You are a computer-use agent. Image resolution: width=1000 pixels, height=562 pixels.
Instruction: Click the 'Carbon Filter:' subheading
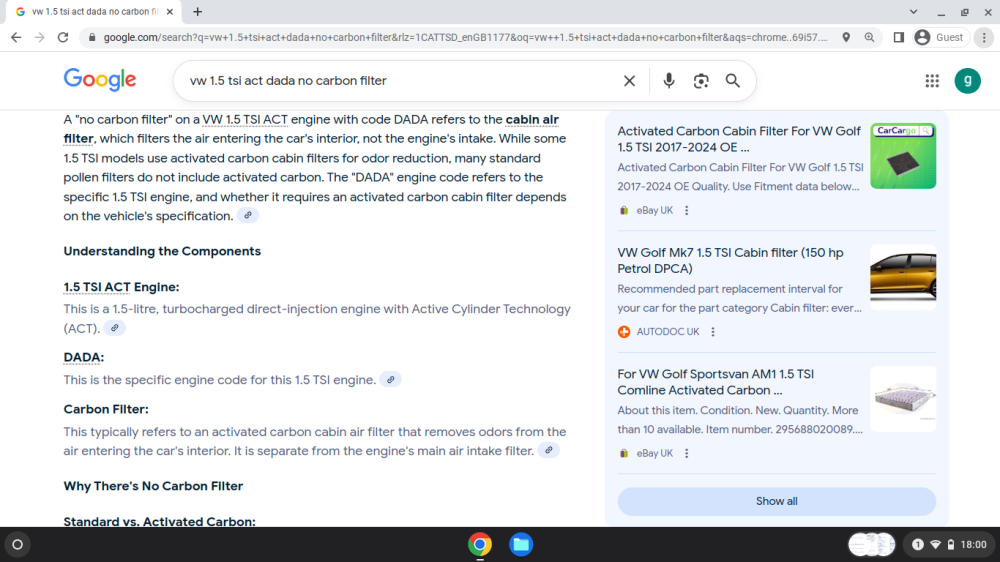click(106, 410)
